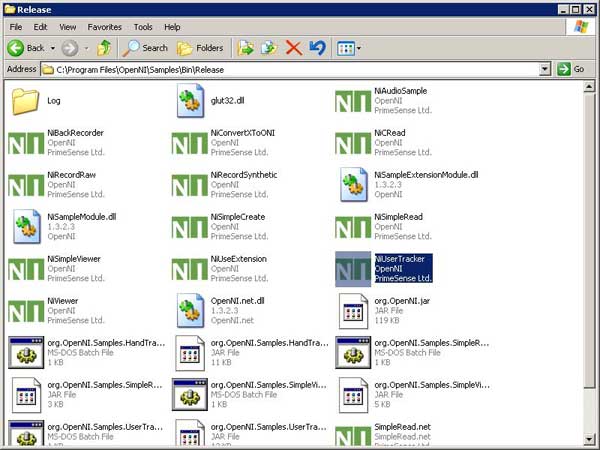Click the Move To toolbar icon
600x450 pixels.
[246, 48]
